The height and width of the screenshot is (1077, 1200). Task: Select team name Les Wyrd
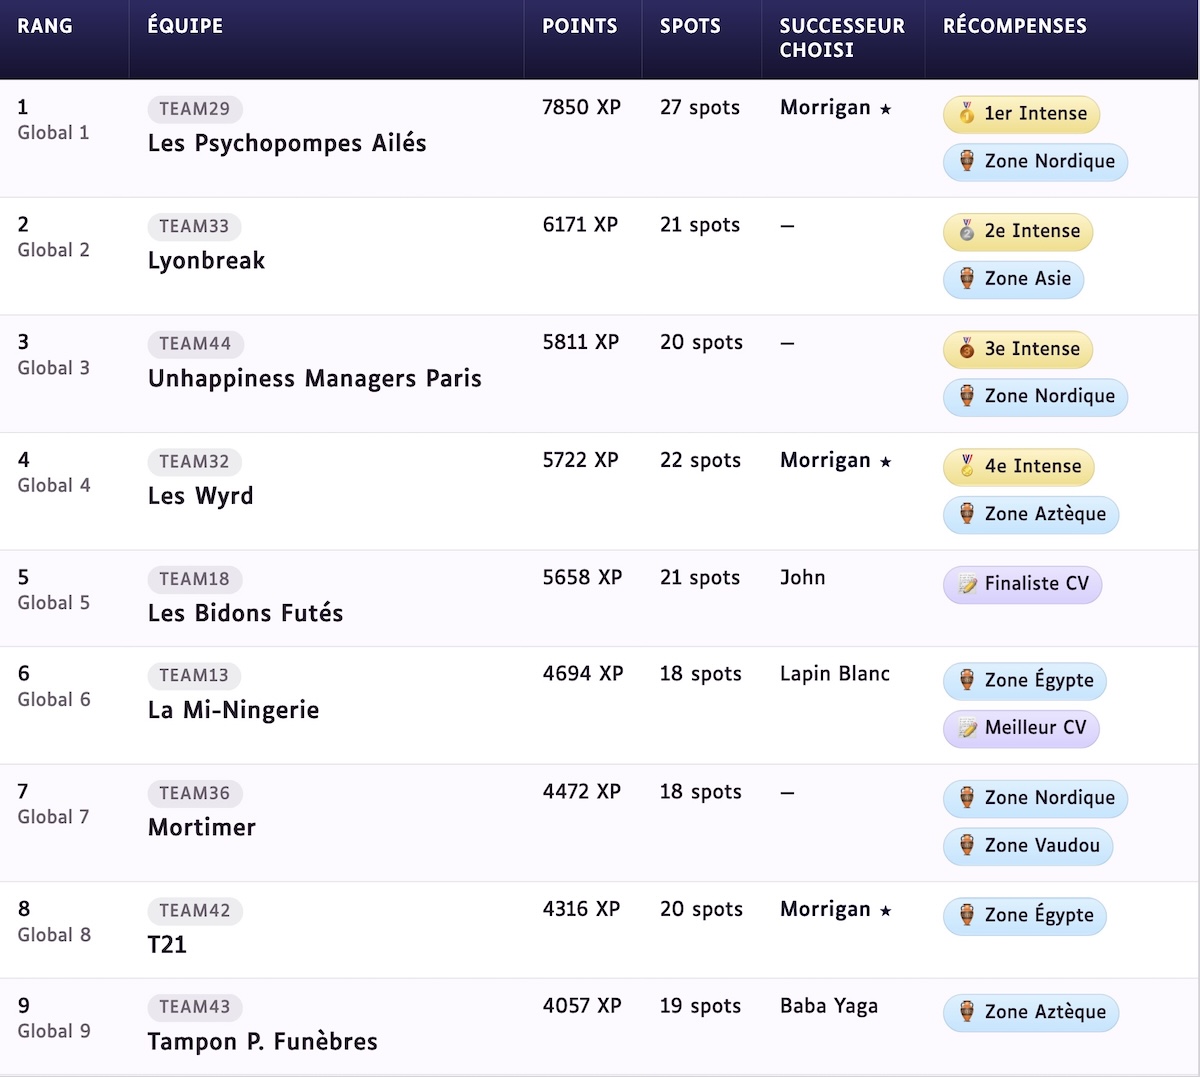coord(200,497)
